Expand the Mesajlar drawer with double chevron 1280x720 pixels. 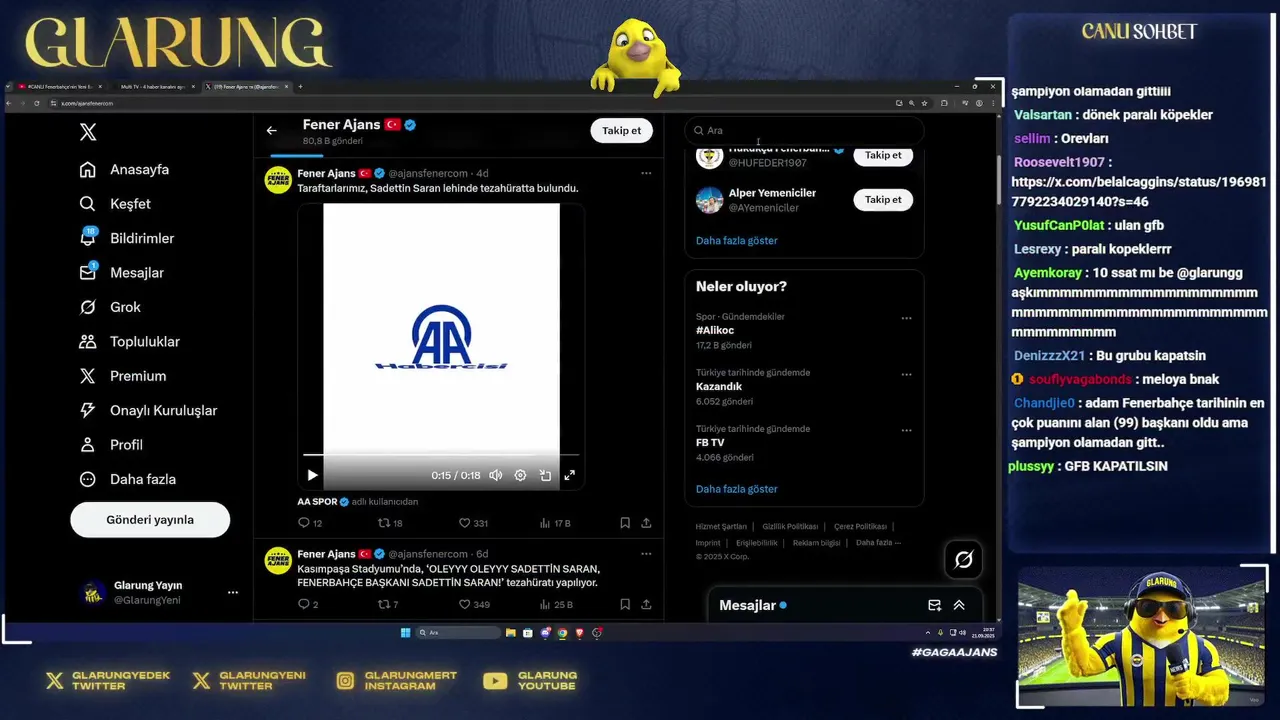click(x=959, y=606)
